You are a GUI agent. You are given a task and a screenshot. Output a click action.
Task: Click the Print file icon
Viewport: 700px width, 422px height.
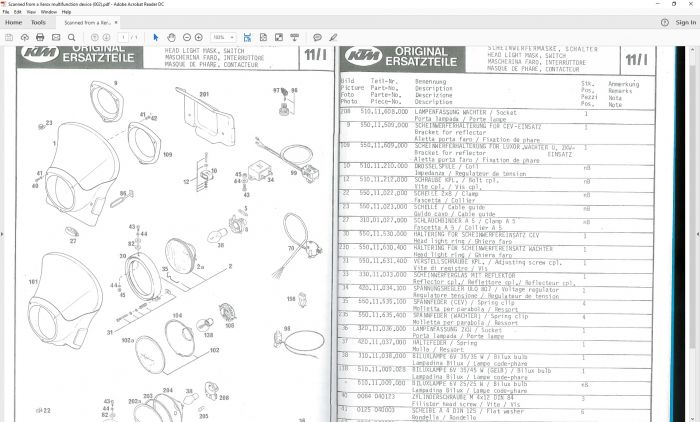coord(41,37)
